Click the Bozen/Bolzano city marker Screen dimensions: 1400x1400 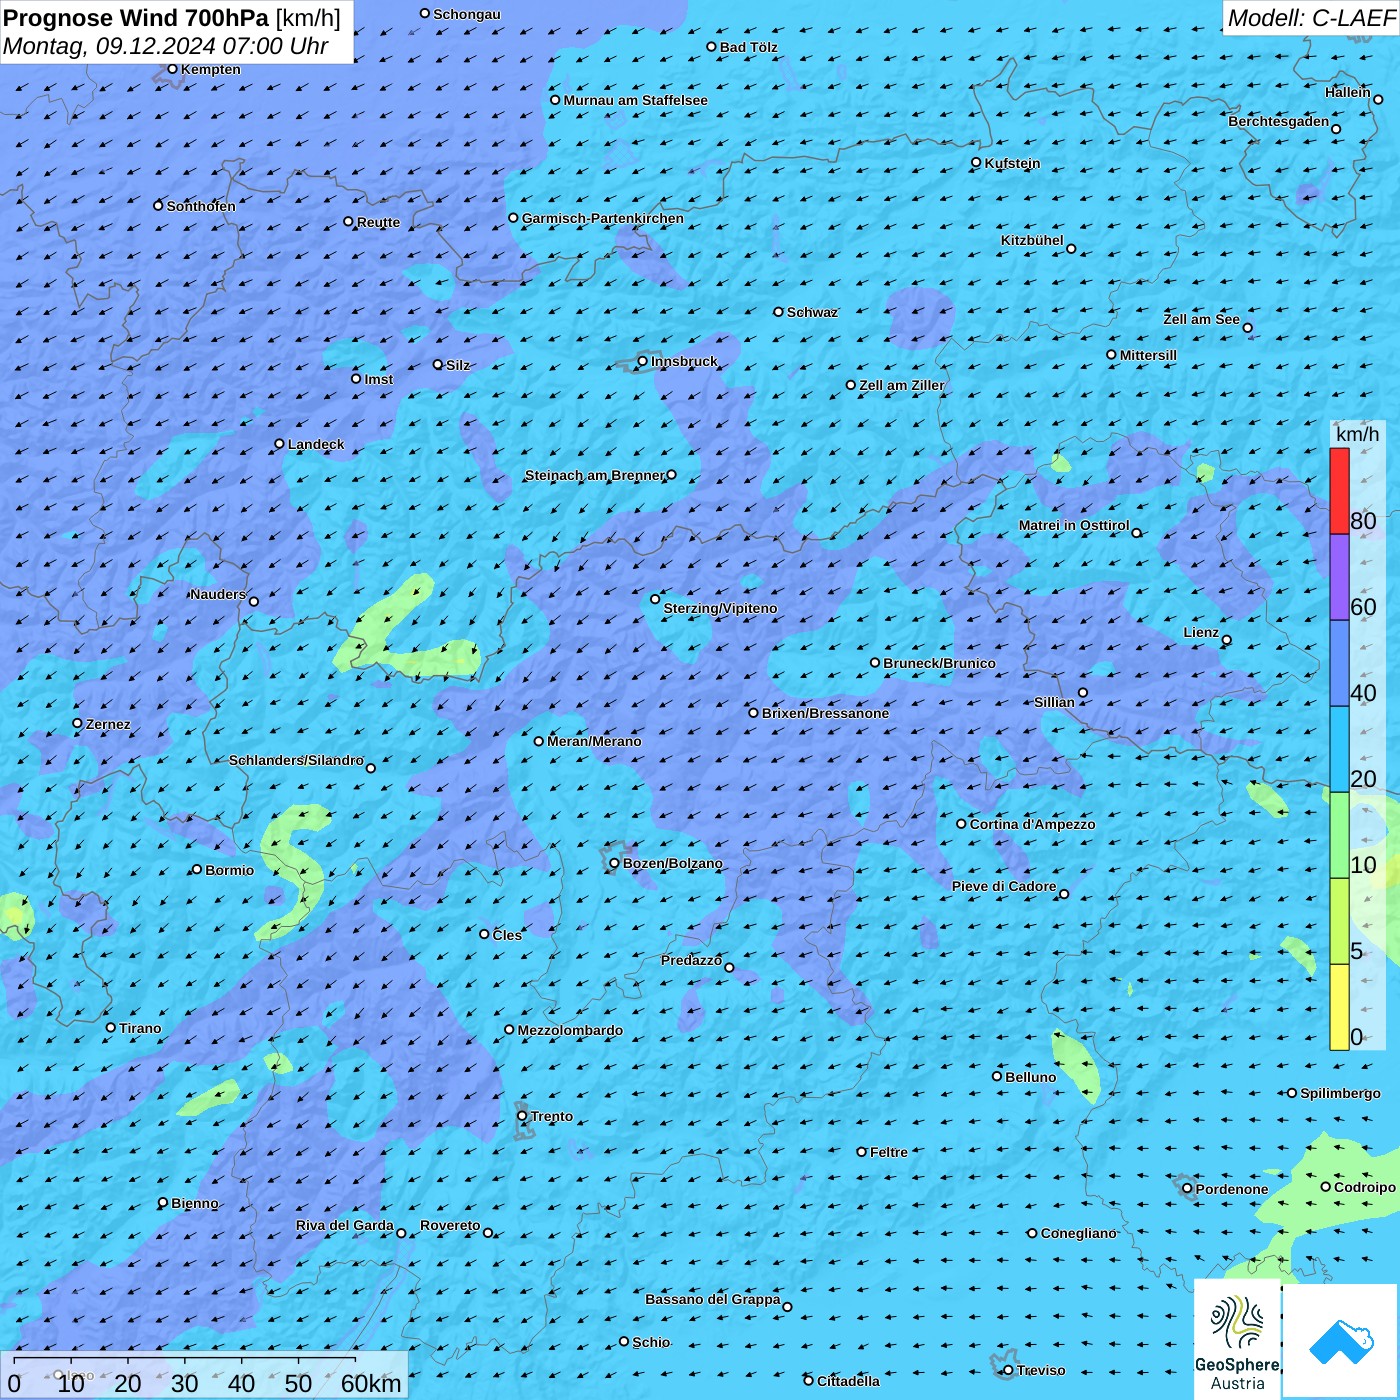point(615,863)
